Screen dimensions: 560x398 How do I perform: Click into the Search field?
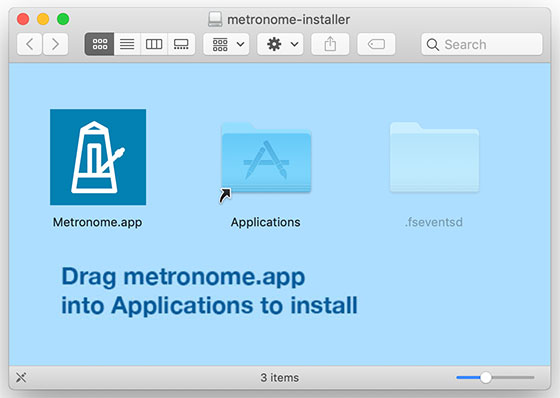(x=482, y=44)
